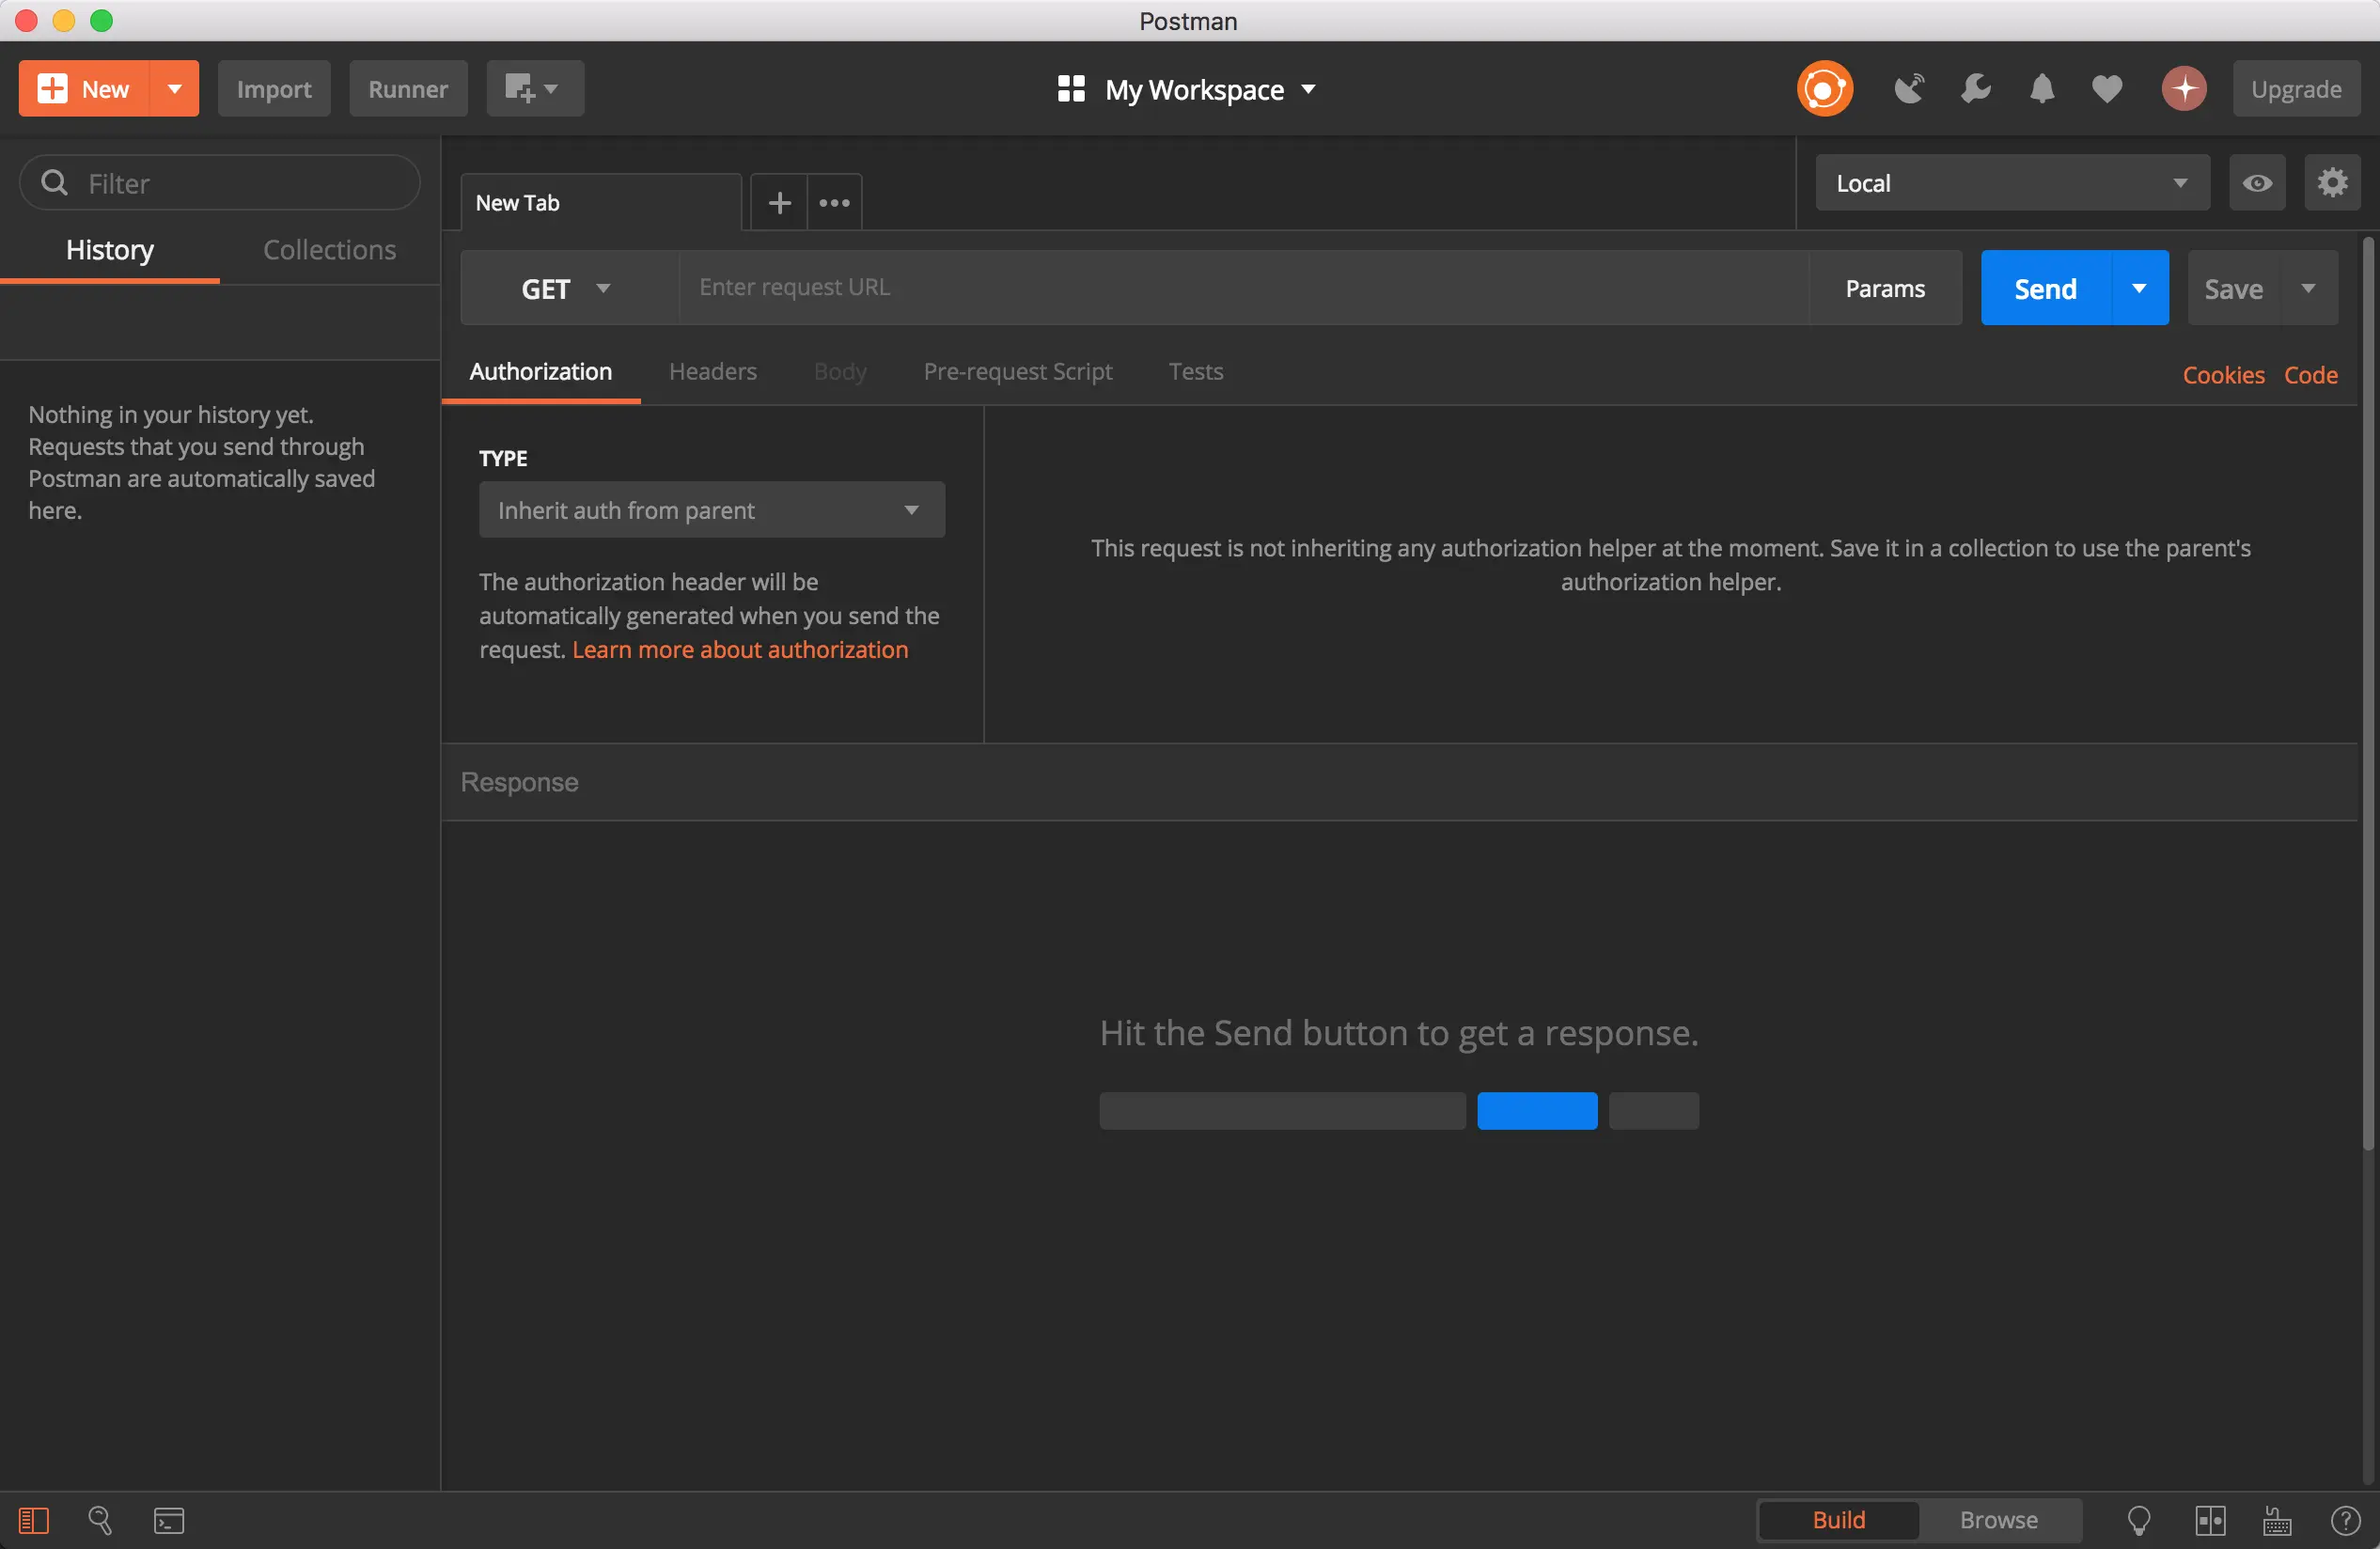Open notifications bell icon
This screenshot has height=1549, width=2380.
coord(2041,89)
